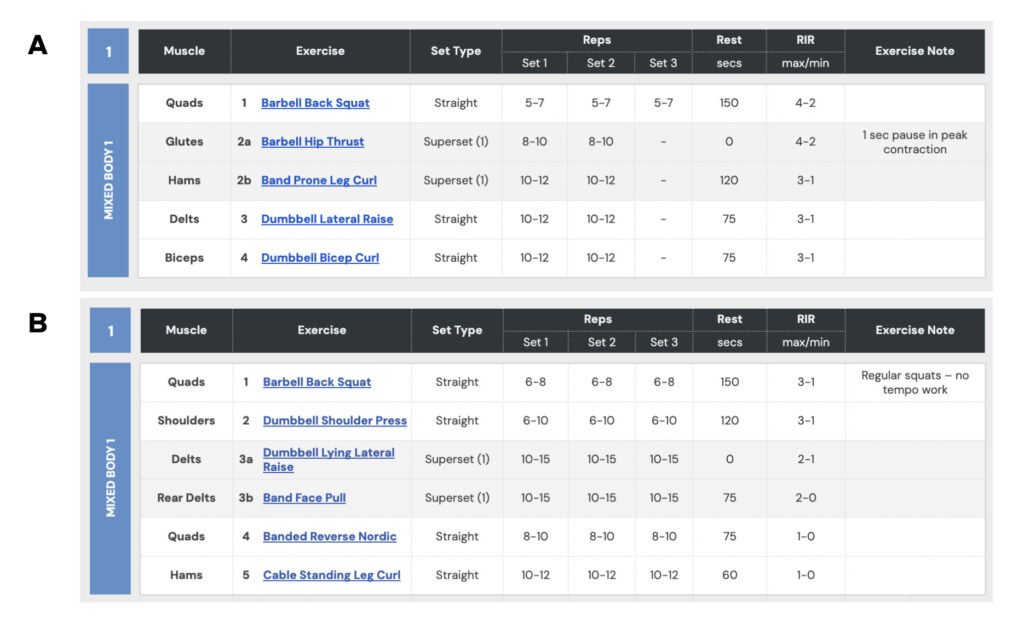Click the Set Type header in table A
This screenshot has height=622, width=1024.
point(456,51)
